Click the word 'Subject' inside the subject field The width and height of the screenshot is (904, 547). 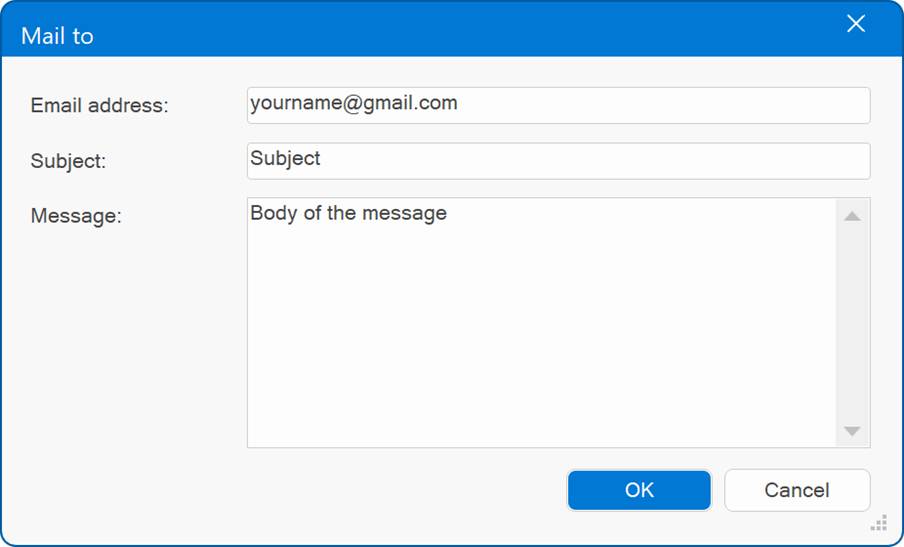285,159
